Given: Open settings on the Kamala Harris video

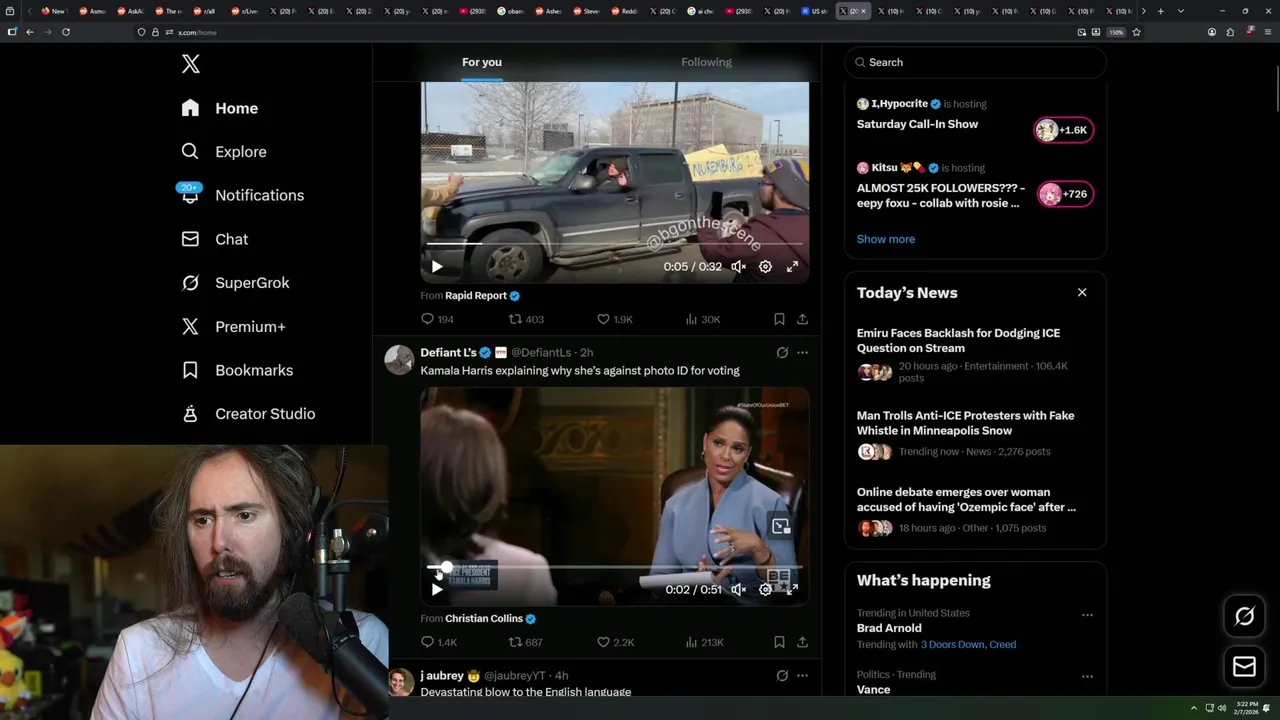Looking at the screenshot, I should (765, 590).
